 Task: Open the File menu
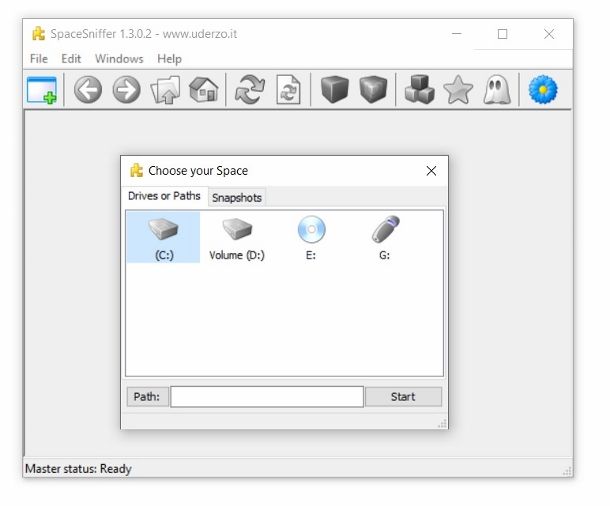pyautogui.click(x=39, y=59)
